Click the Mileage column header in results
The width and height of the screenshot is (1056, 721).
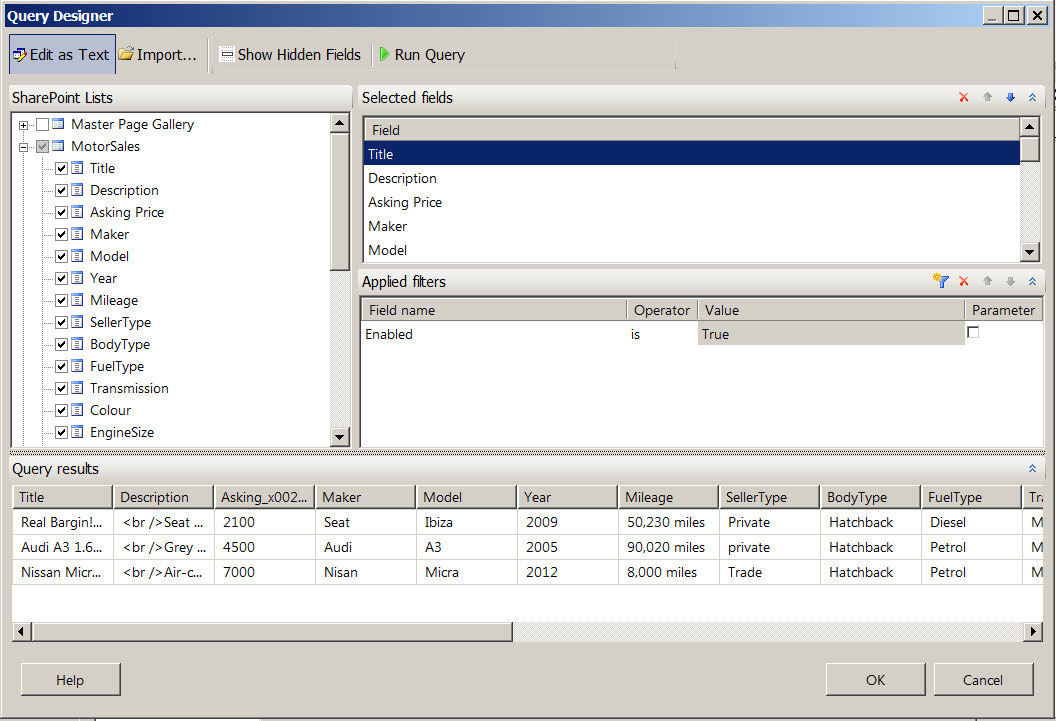666,497
